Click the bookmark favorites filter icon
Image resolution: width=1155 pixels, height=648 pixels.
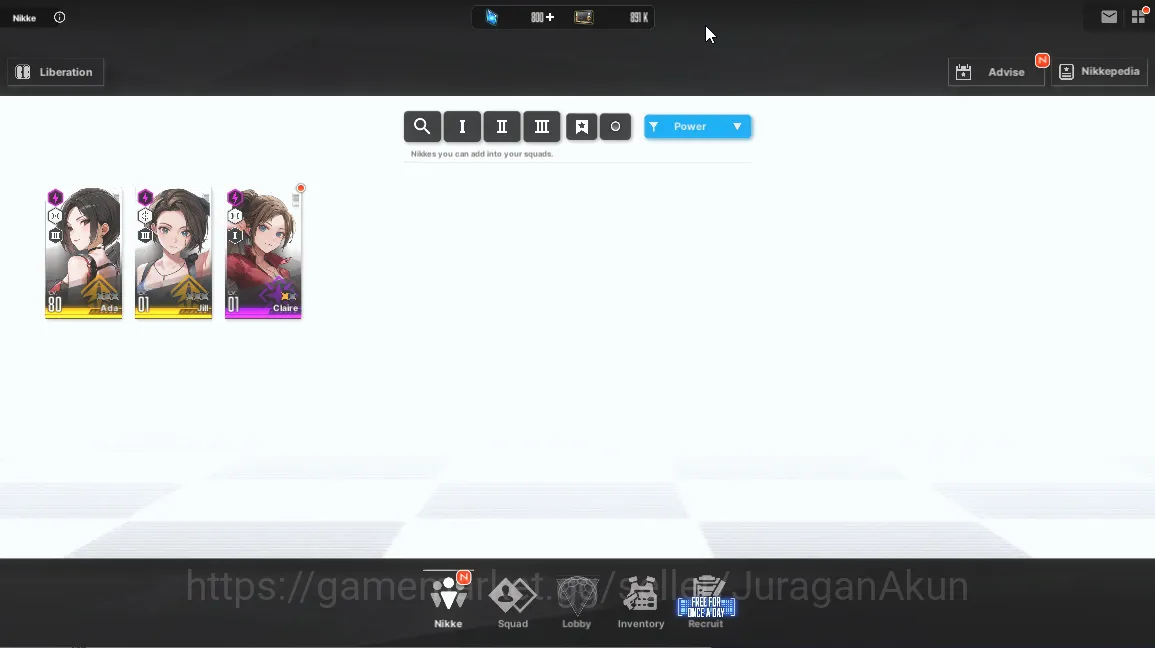tap(581, 127)
